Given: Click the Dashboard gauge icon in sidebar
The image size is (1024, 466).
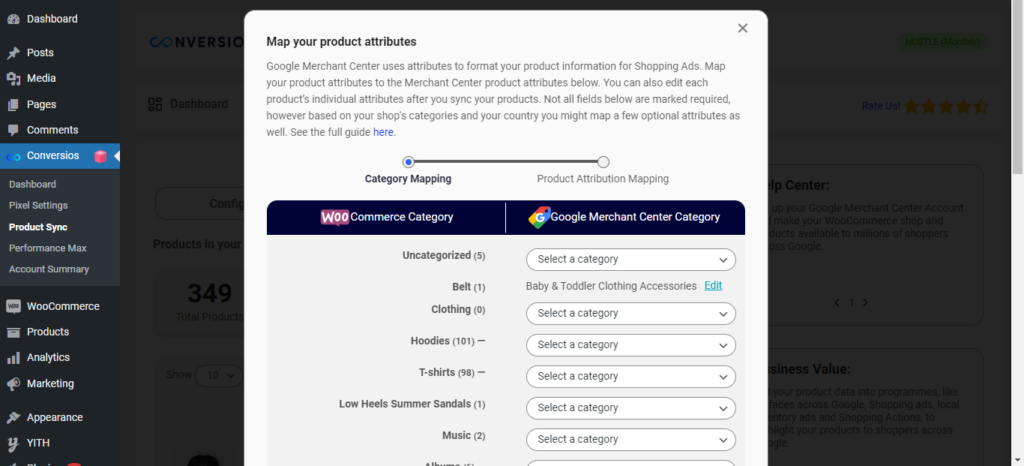Looking at the screenshot, I should (x=13, y=19).
